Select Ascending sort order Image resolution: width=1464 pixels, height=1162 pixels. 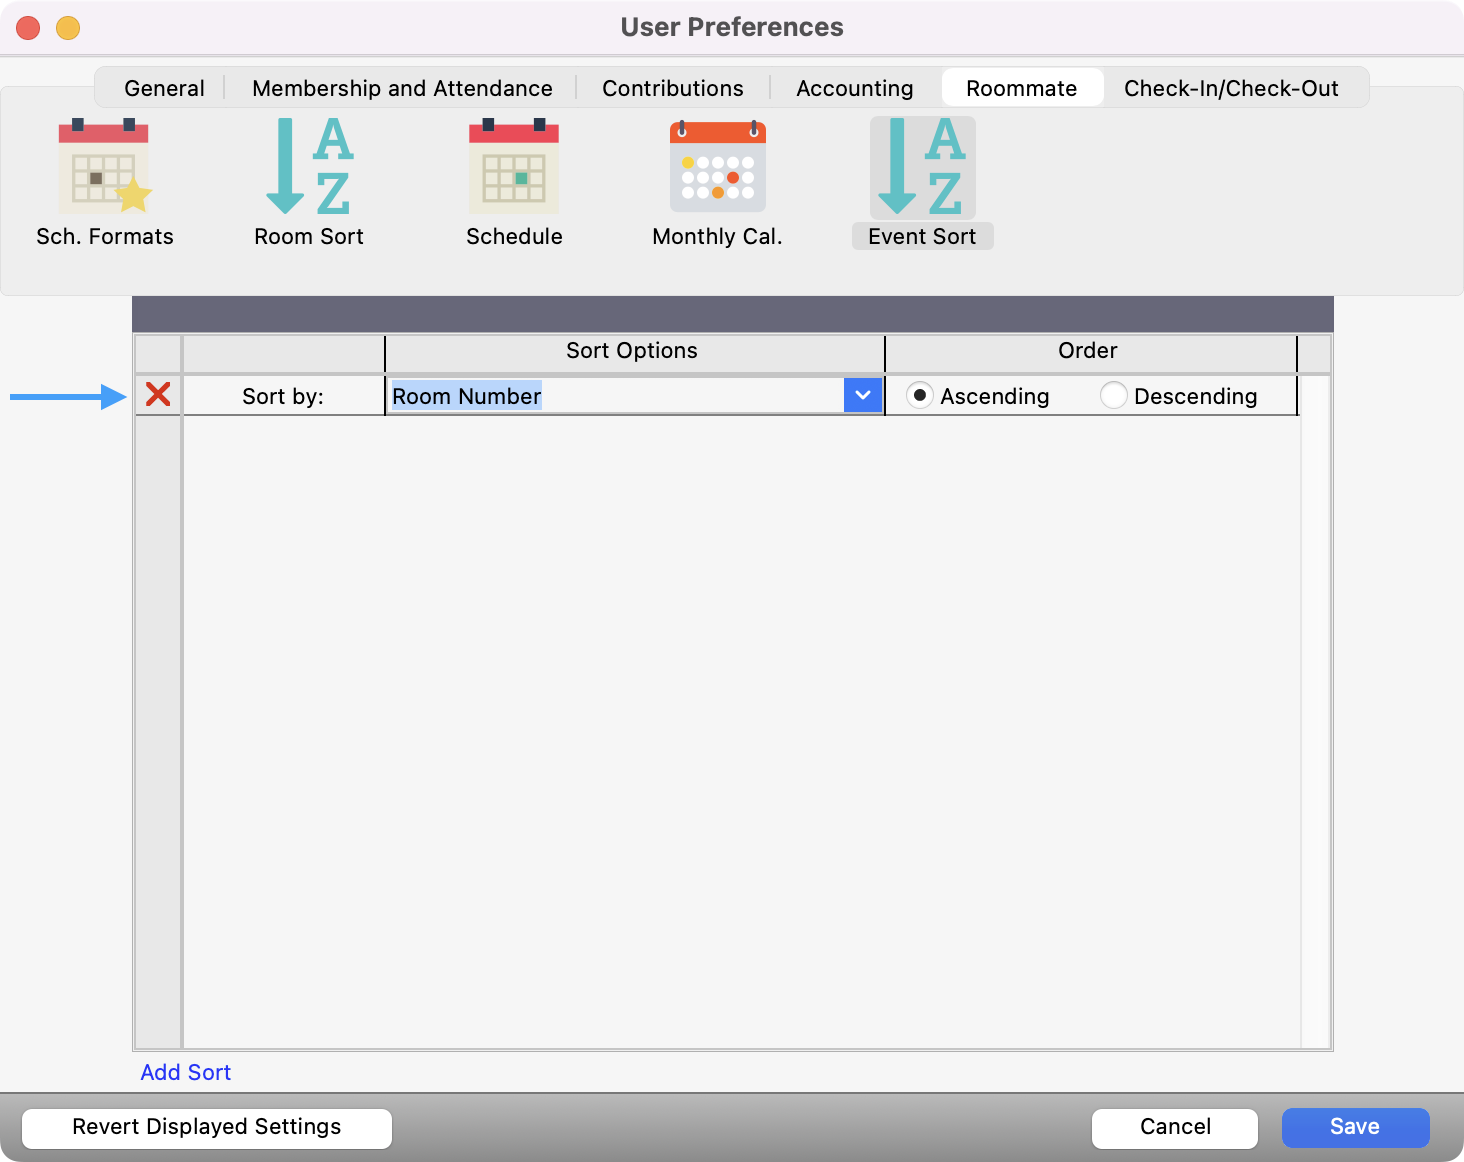click(x=919, y=396)
